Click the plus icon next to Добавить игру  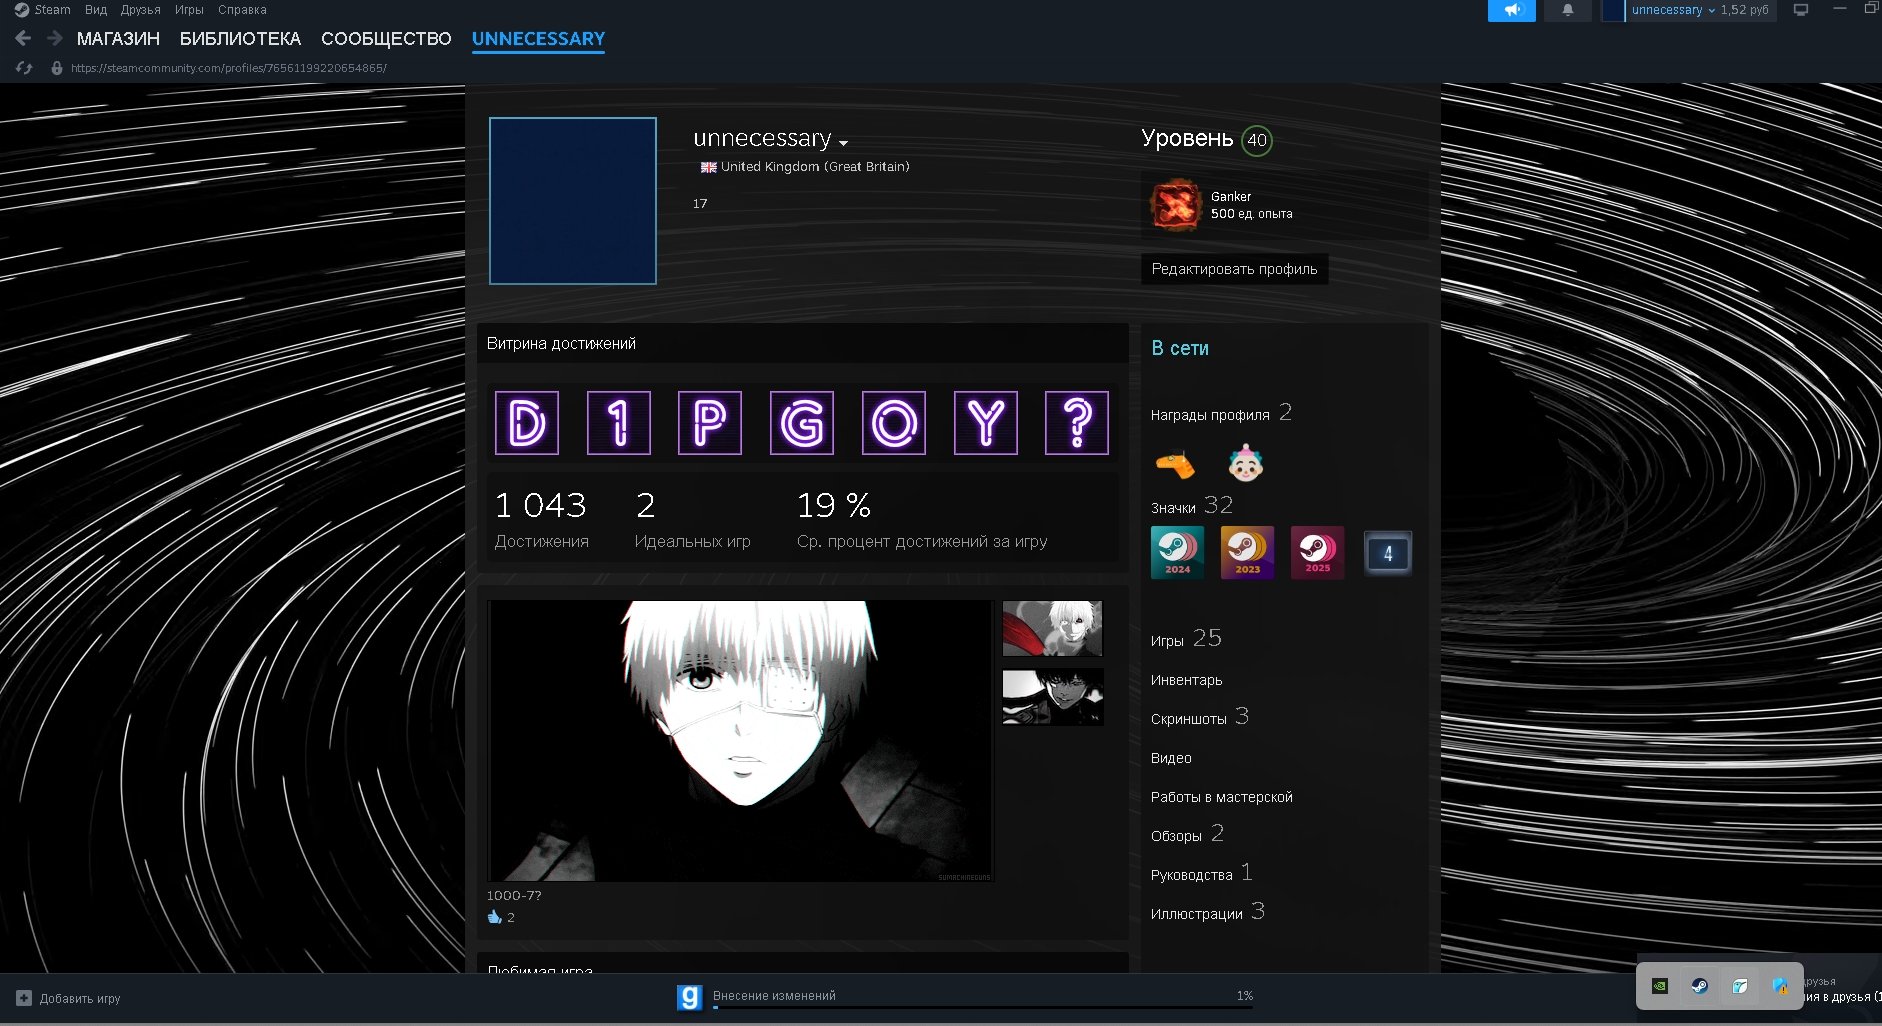coord(24,998)
